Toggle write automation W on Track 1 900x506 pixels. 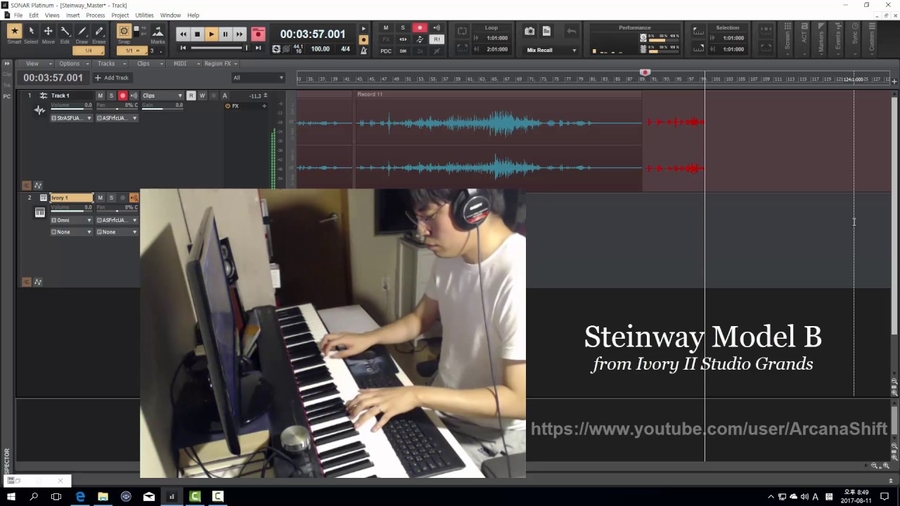point(202,96)
